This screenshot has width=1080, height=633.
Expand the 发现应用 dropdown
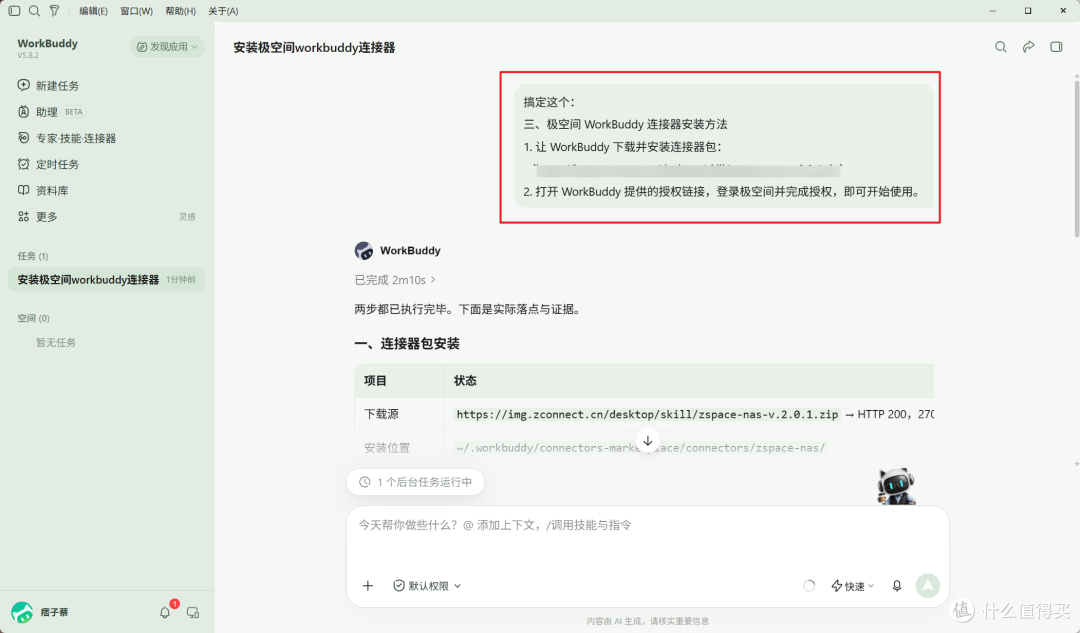(167, 47)
